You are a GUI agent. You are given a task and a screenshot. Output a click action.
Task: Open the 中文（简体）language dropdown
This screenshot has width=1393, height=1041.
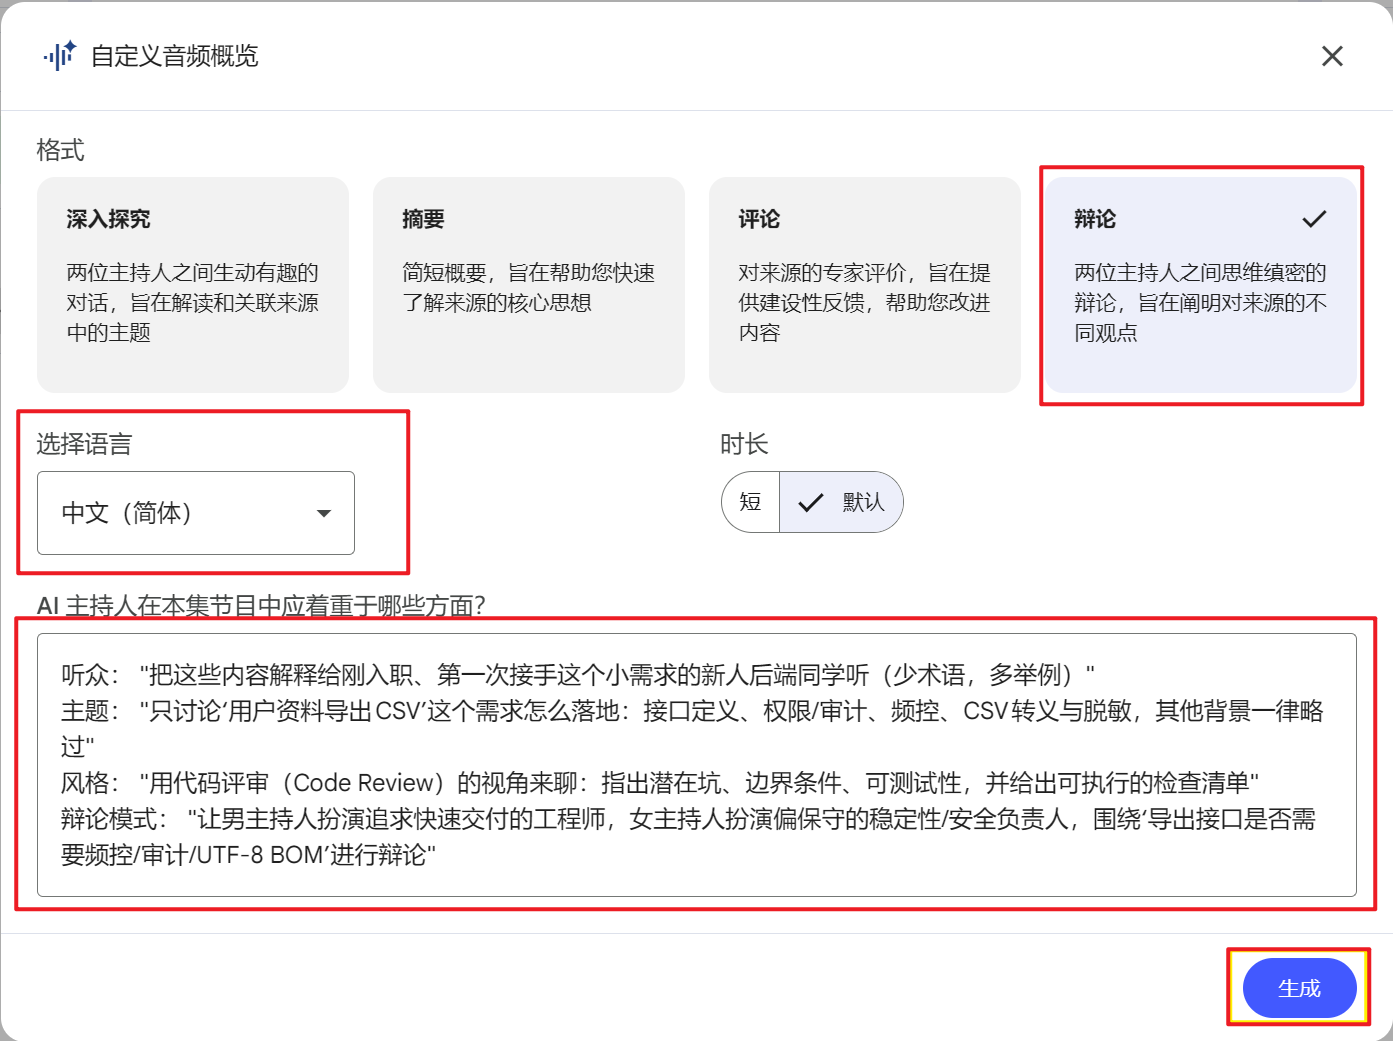[196, 513]
